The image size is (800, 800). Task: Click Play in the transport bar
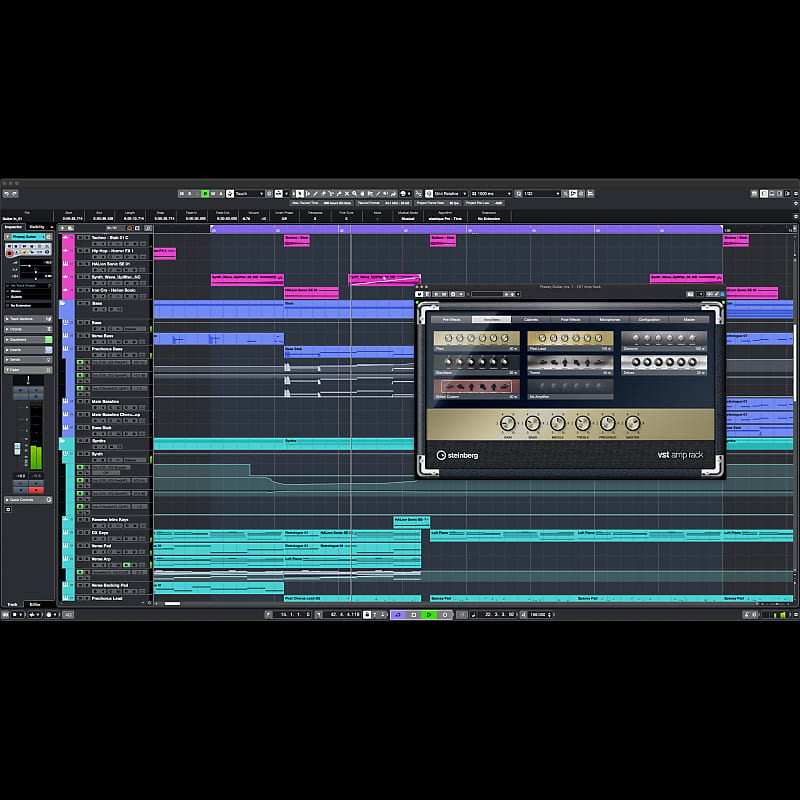(x=429, y=614)
